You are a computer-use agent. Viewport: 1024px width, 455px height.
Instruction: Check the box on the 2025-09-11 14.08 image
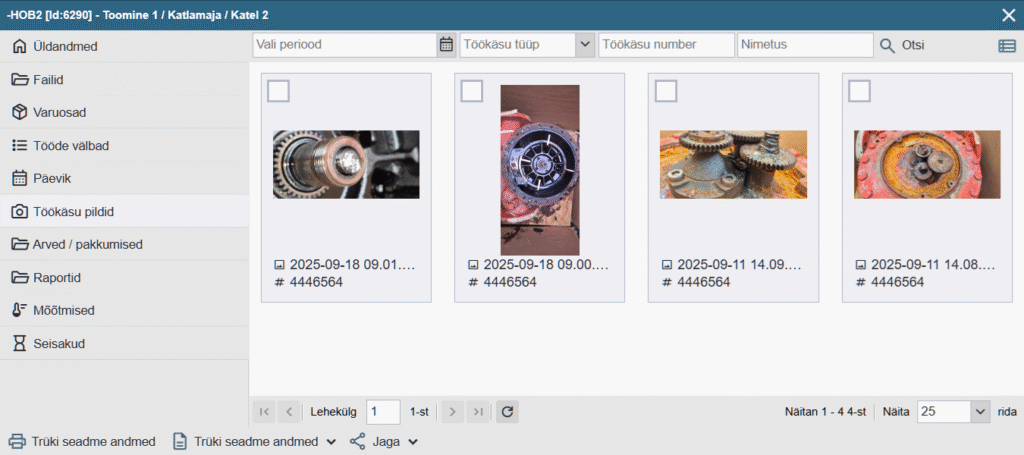pos(859,91)
